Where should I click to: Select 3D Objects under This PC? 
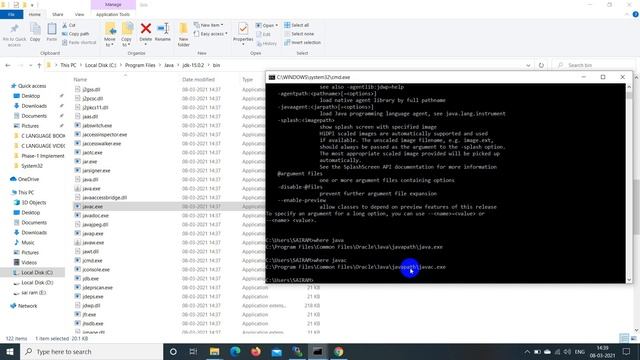point(33,202)
